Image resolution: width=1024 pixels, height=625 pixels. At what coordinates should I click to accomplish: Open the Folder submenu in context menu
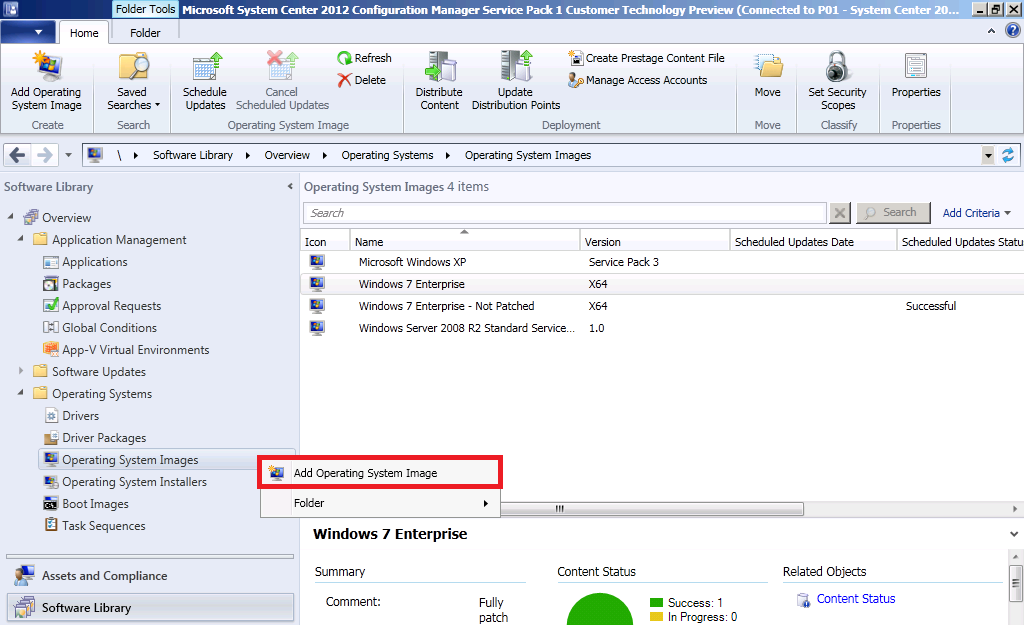tap(380, 503)
